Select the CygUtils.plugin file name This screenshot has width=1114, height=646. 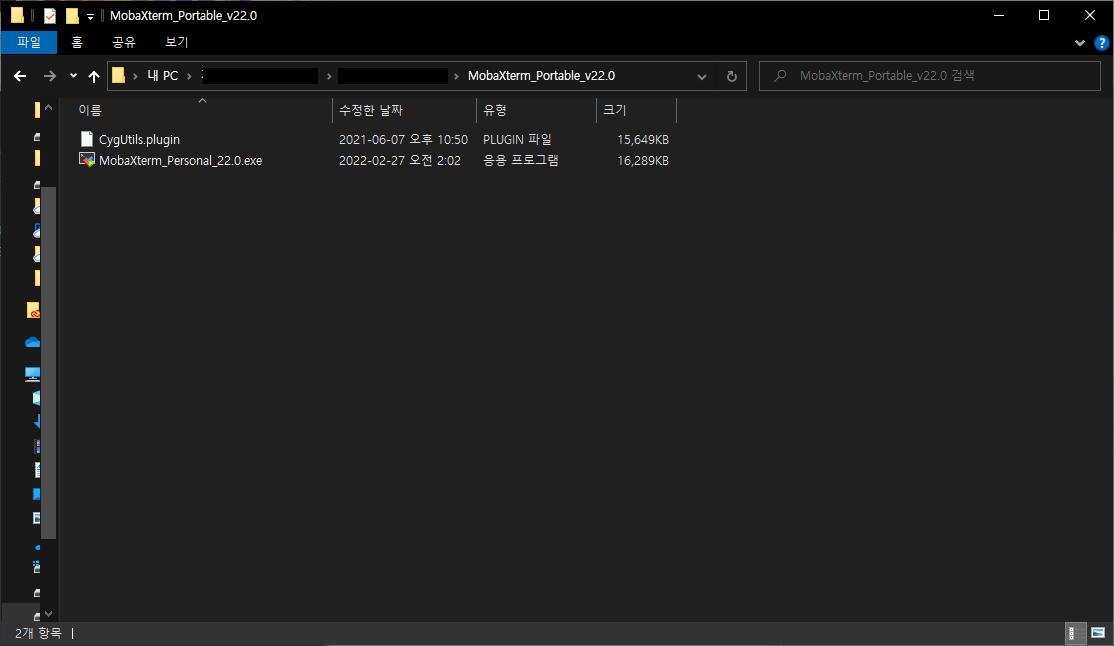click(x=139, y=139)
